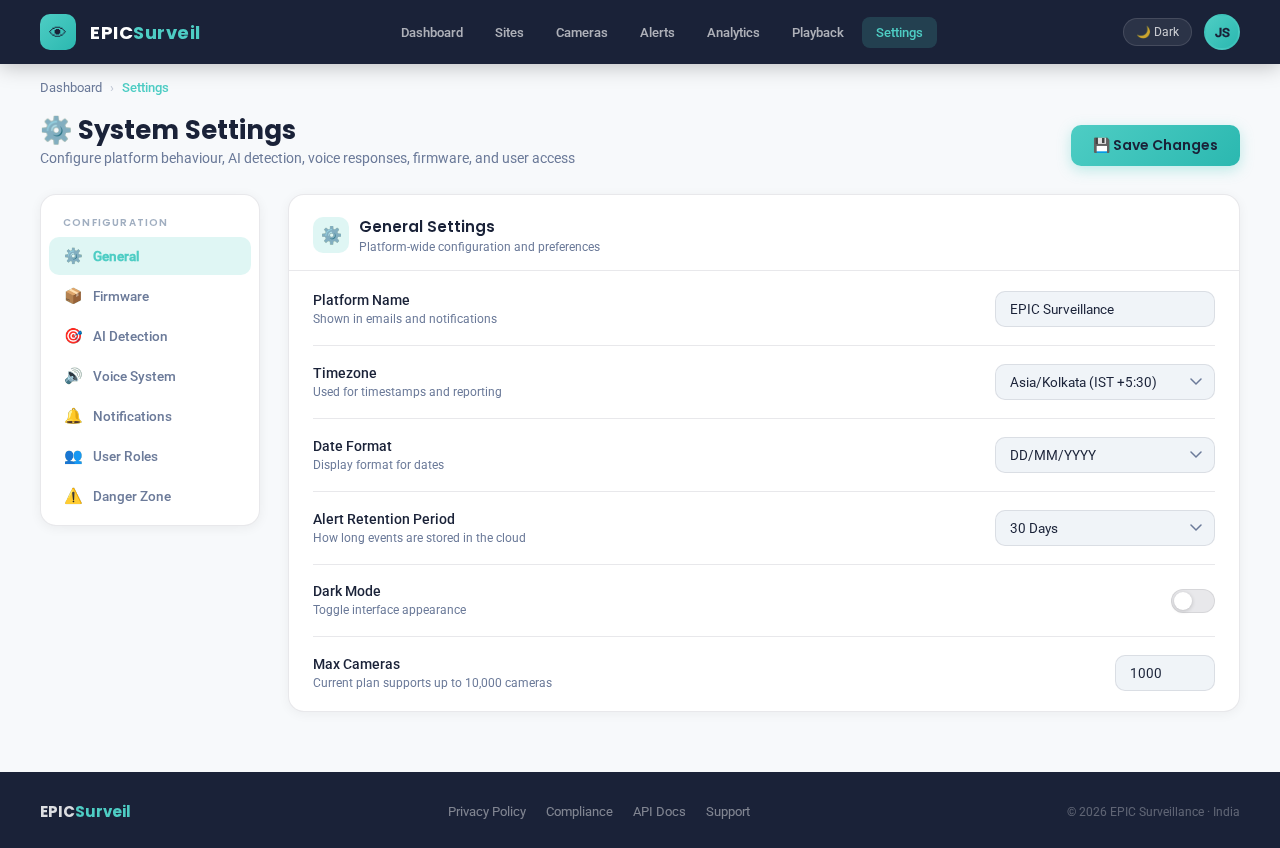The height and width of the screenshot is (848, 1280).
Task: Expand the Date Format dropdown
Action: (1104, 455)
